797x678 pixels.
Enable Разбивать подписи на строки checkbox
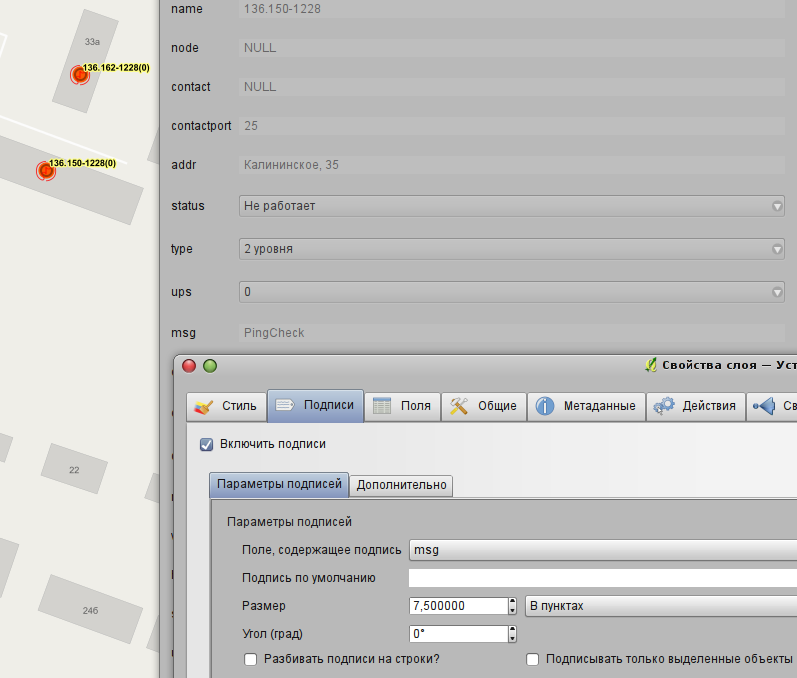[251, 660]
